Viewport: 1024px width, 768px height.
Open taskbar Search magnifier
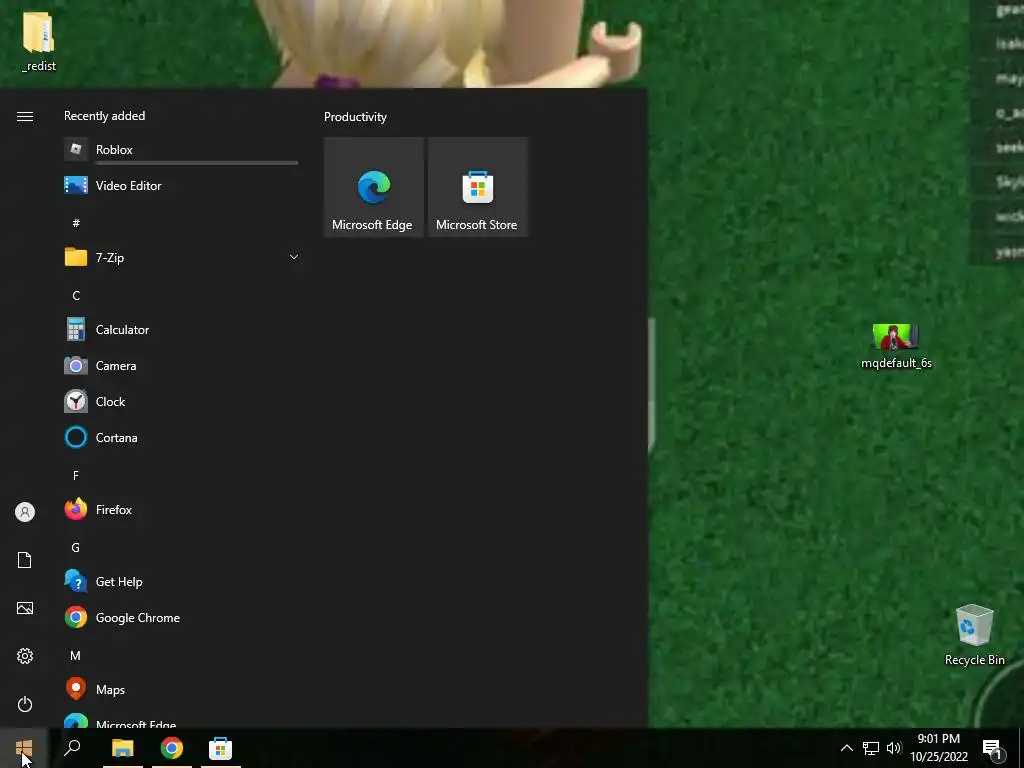click(x=72, y=748)
